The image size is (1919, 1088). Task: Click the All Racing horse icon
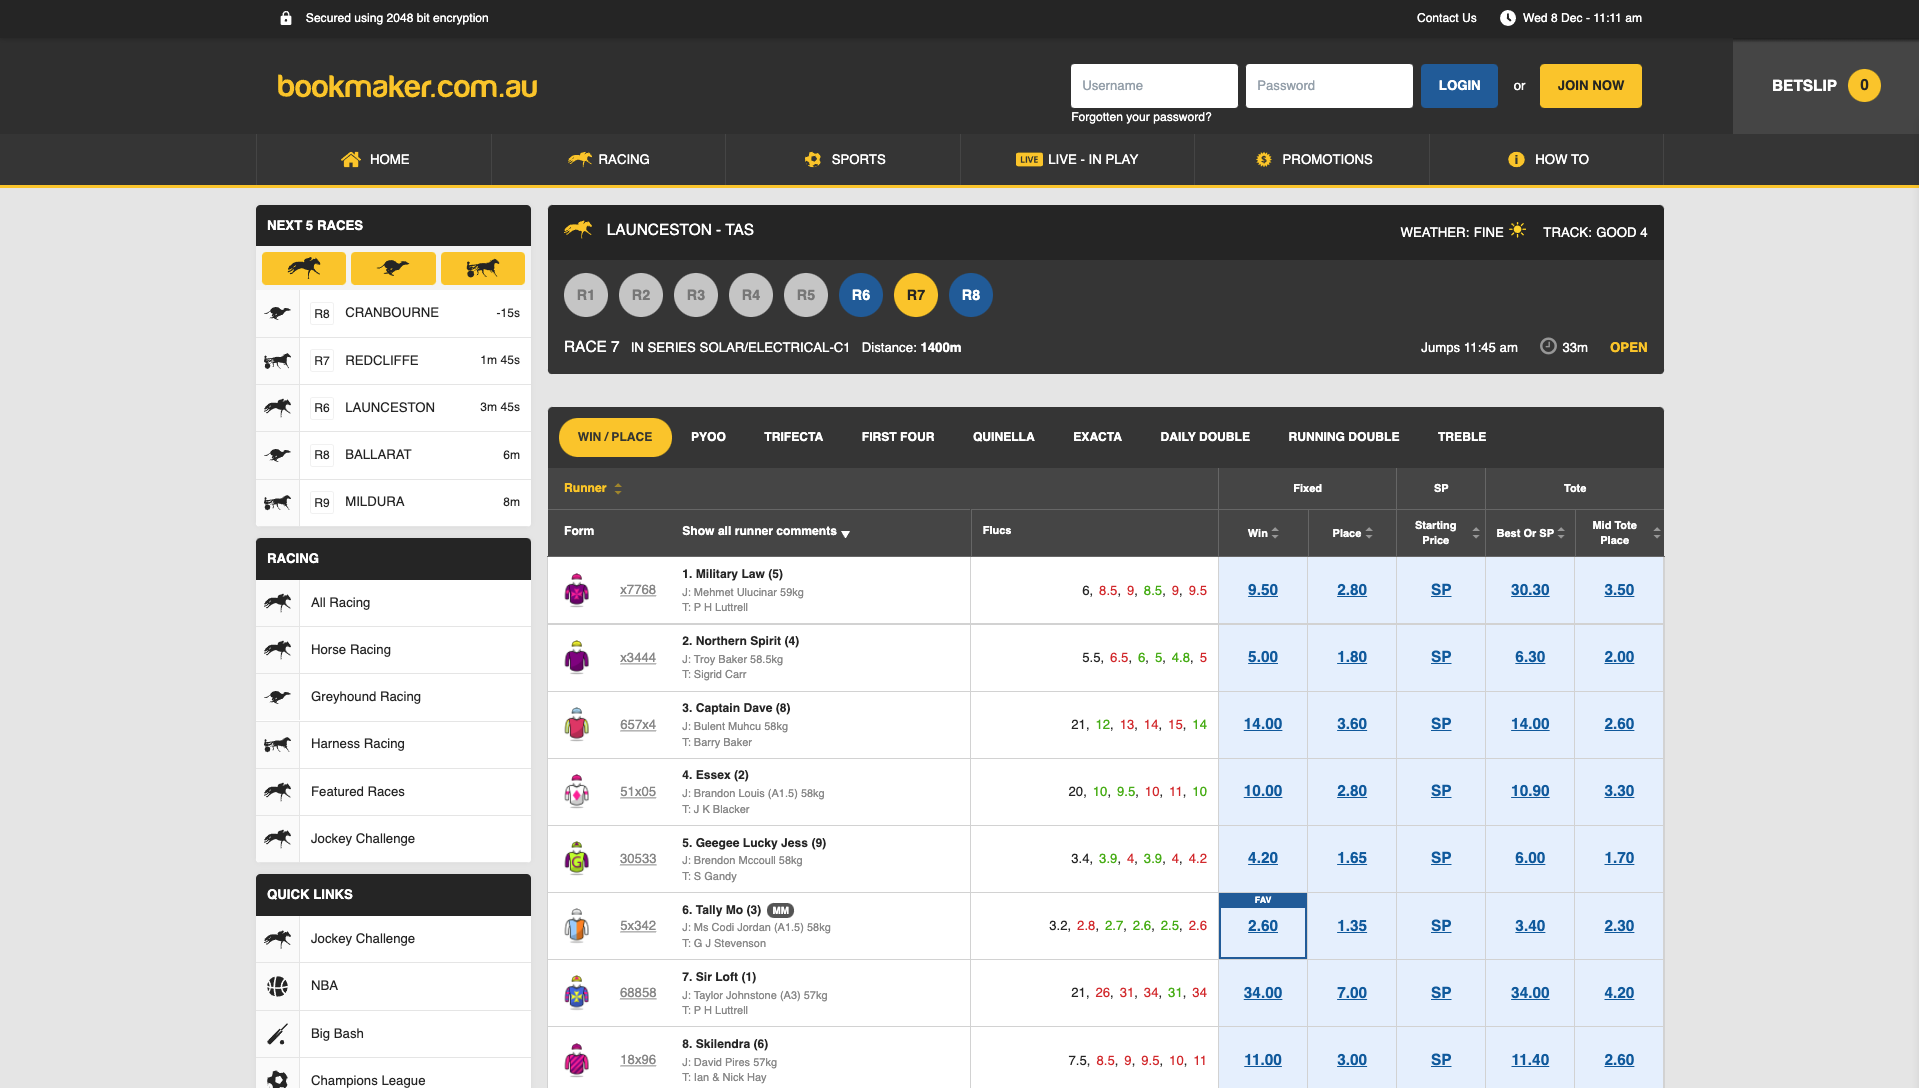coord(278,602)
